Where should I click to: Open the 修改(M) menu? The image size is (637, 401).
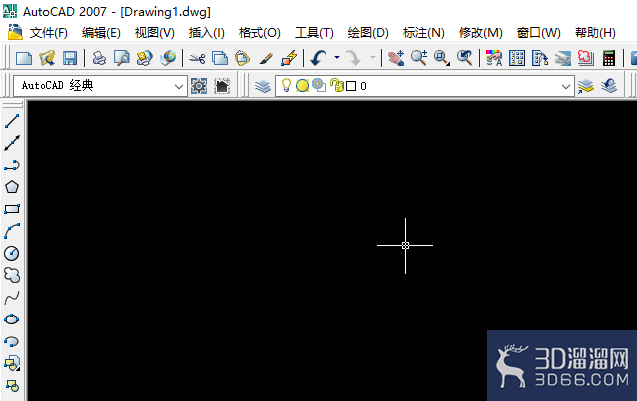[481, 33]
